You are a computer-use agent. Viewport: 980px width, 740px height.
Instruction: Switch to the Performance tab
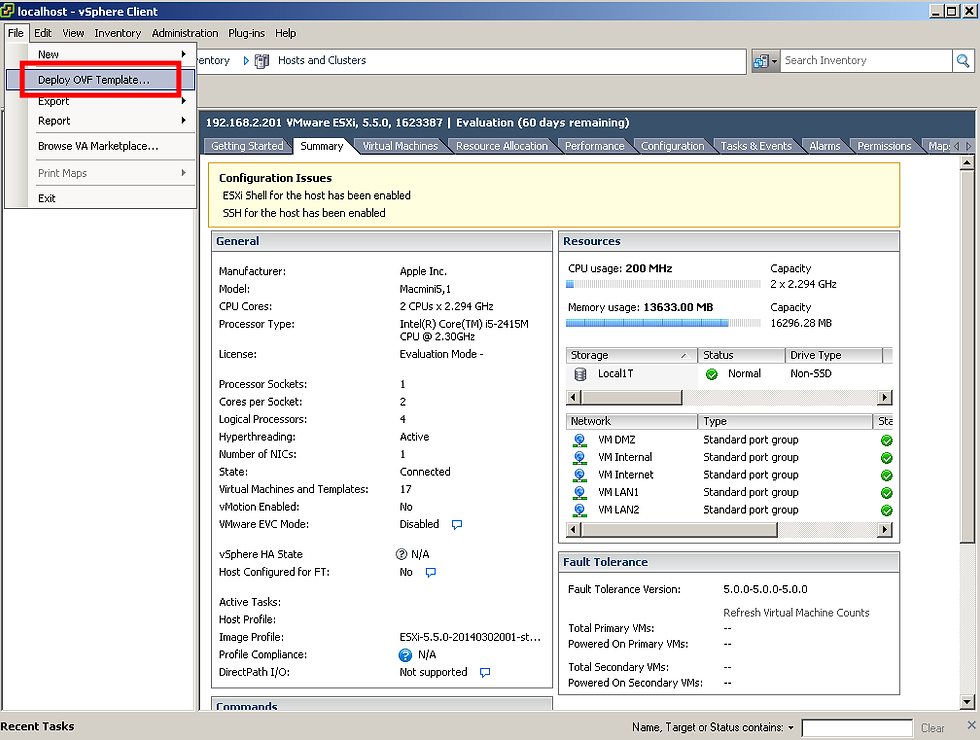(594, 146)
